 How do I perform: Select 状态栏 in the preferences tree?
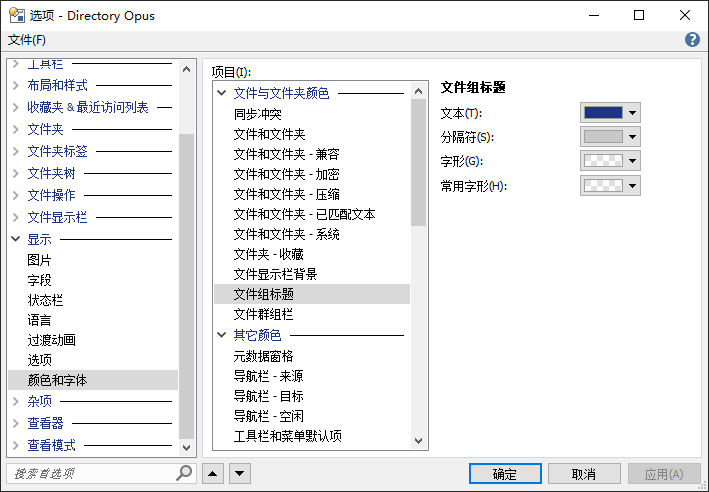click(45, 300)
